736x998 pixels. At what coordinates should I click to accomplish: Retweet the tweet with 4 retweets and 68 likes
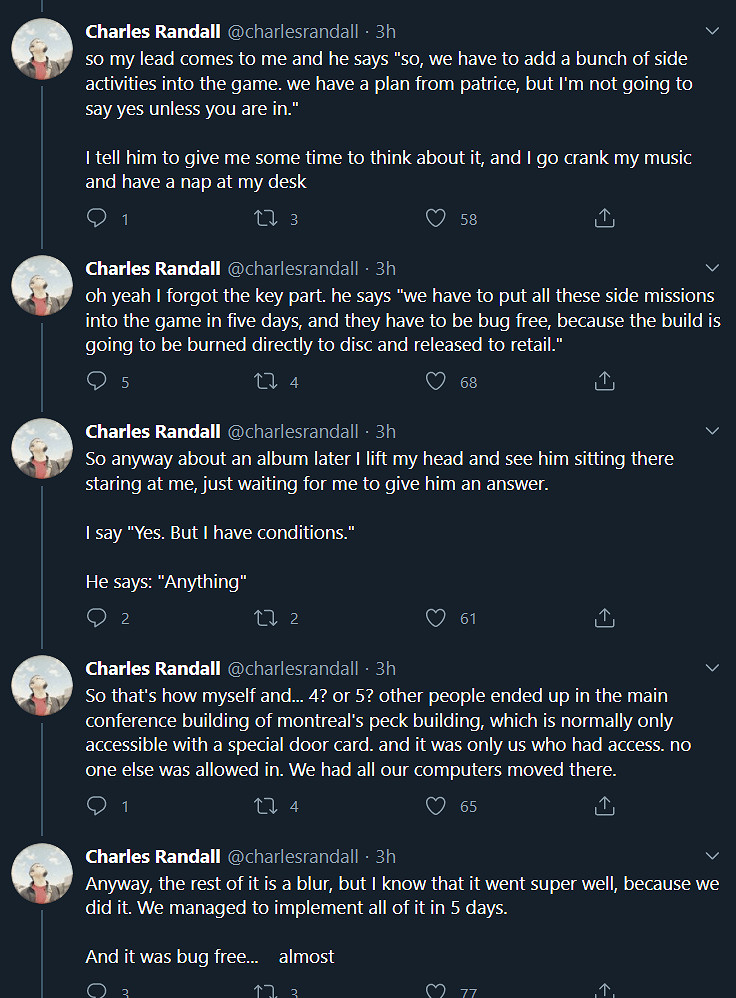[x=266, y=381]
